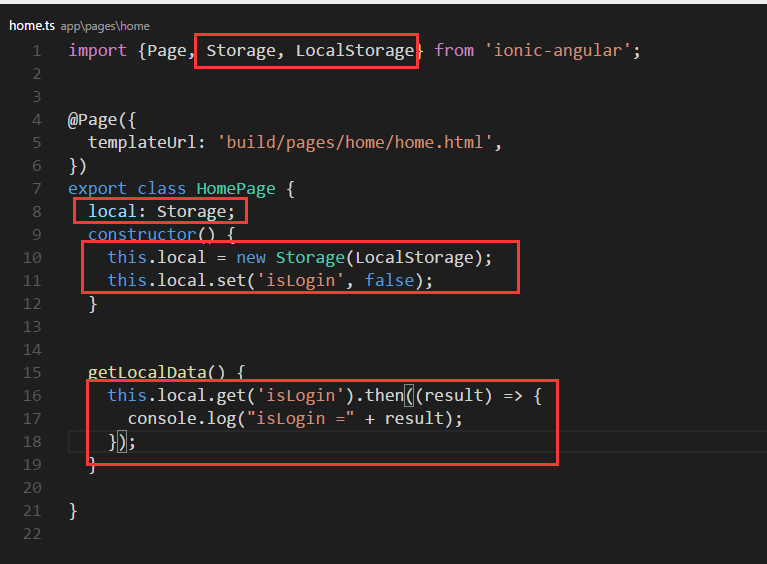The image size is (767, 564).
Task: Click 'LocalStorage' argument on line 10
Action: tap(414, 258)
